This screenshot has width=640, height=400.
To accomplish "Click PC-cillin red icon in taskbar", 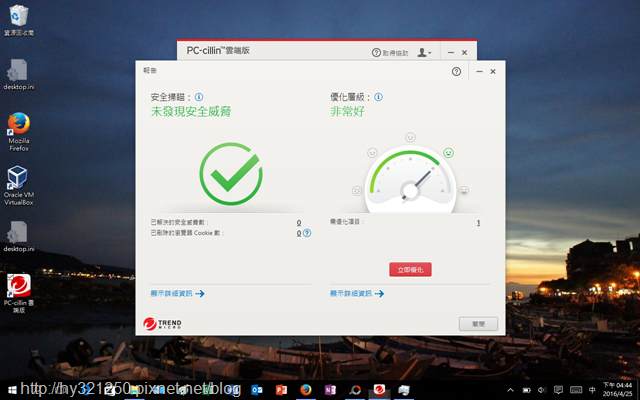I will 379,390.
